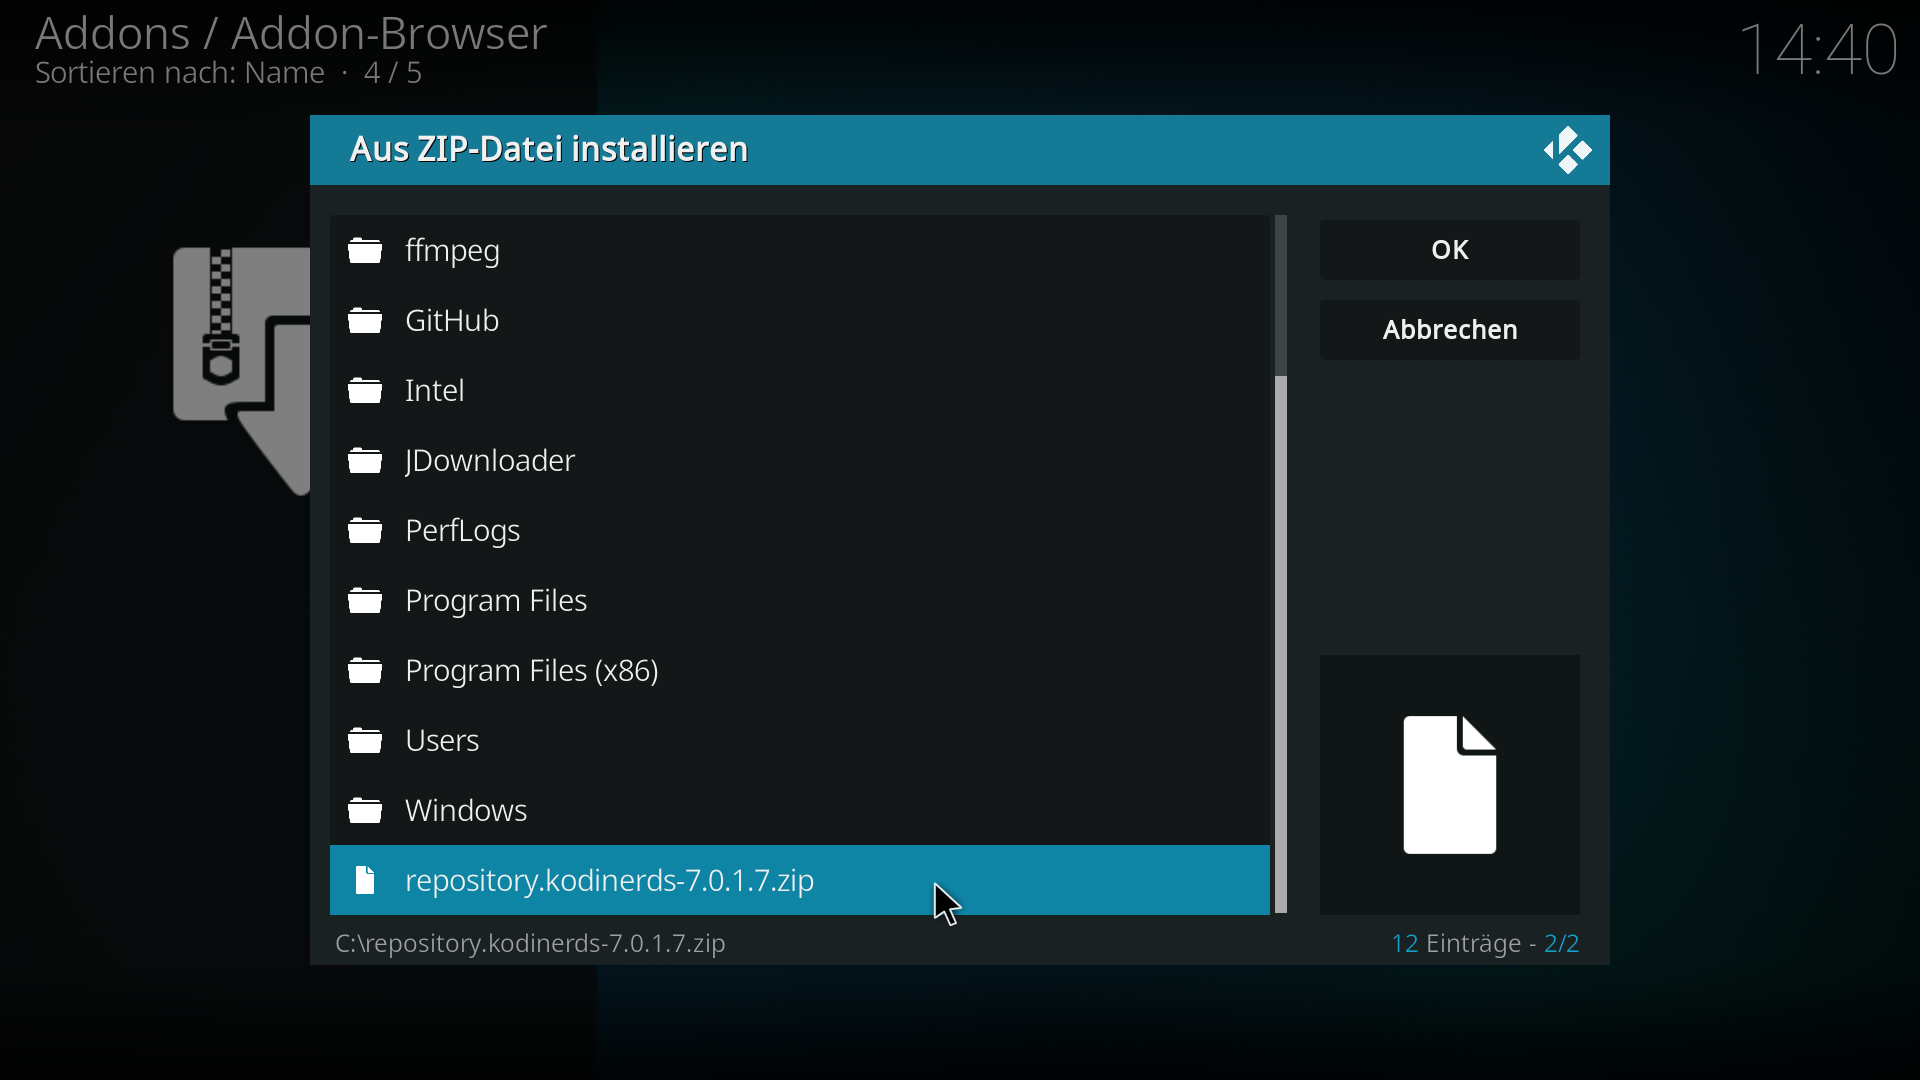Click the PerfLogs folder icon
This screenshot has width=1920, height=1080.
pos(365,531)
